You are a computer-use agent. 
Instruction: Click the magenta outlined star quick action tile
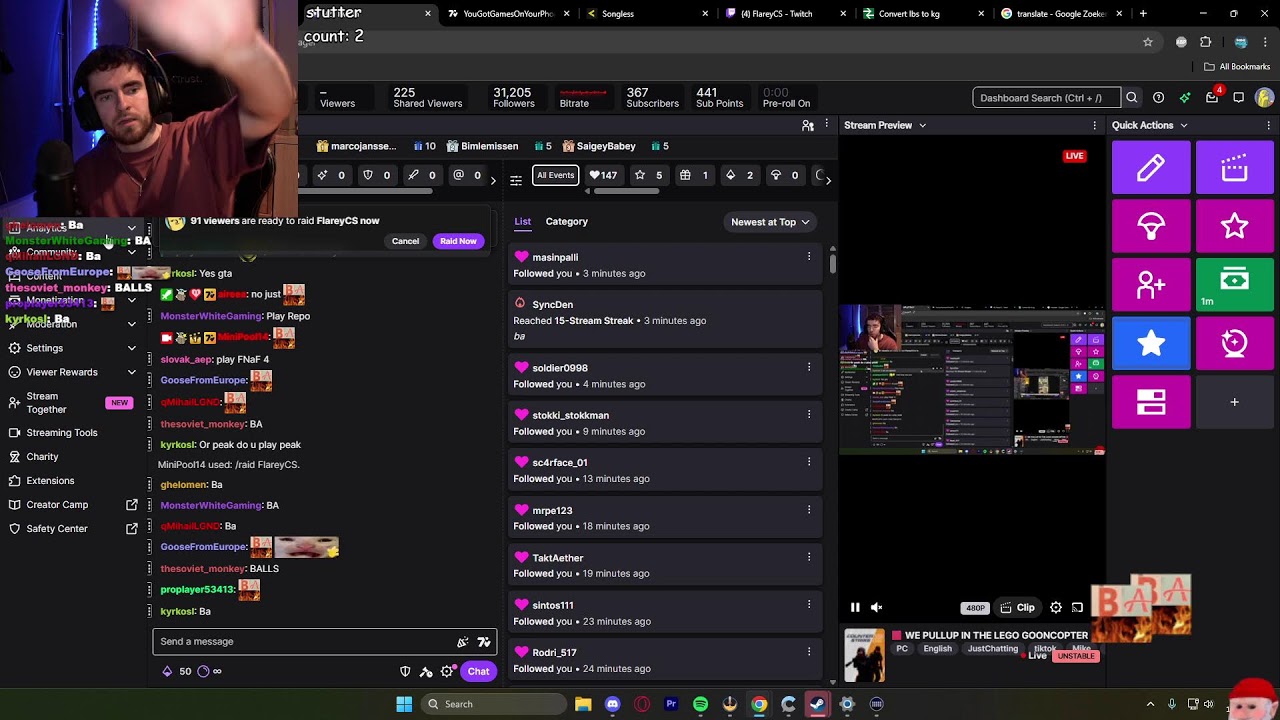pyautogui.click(x=1234, y=226)
